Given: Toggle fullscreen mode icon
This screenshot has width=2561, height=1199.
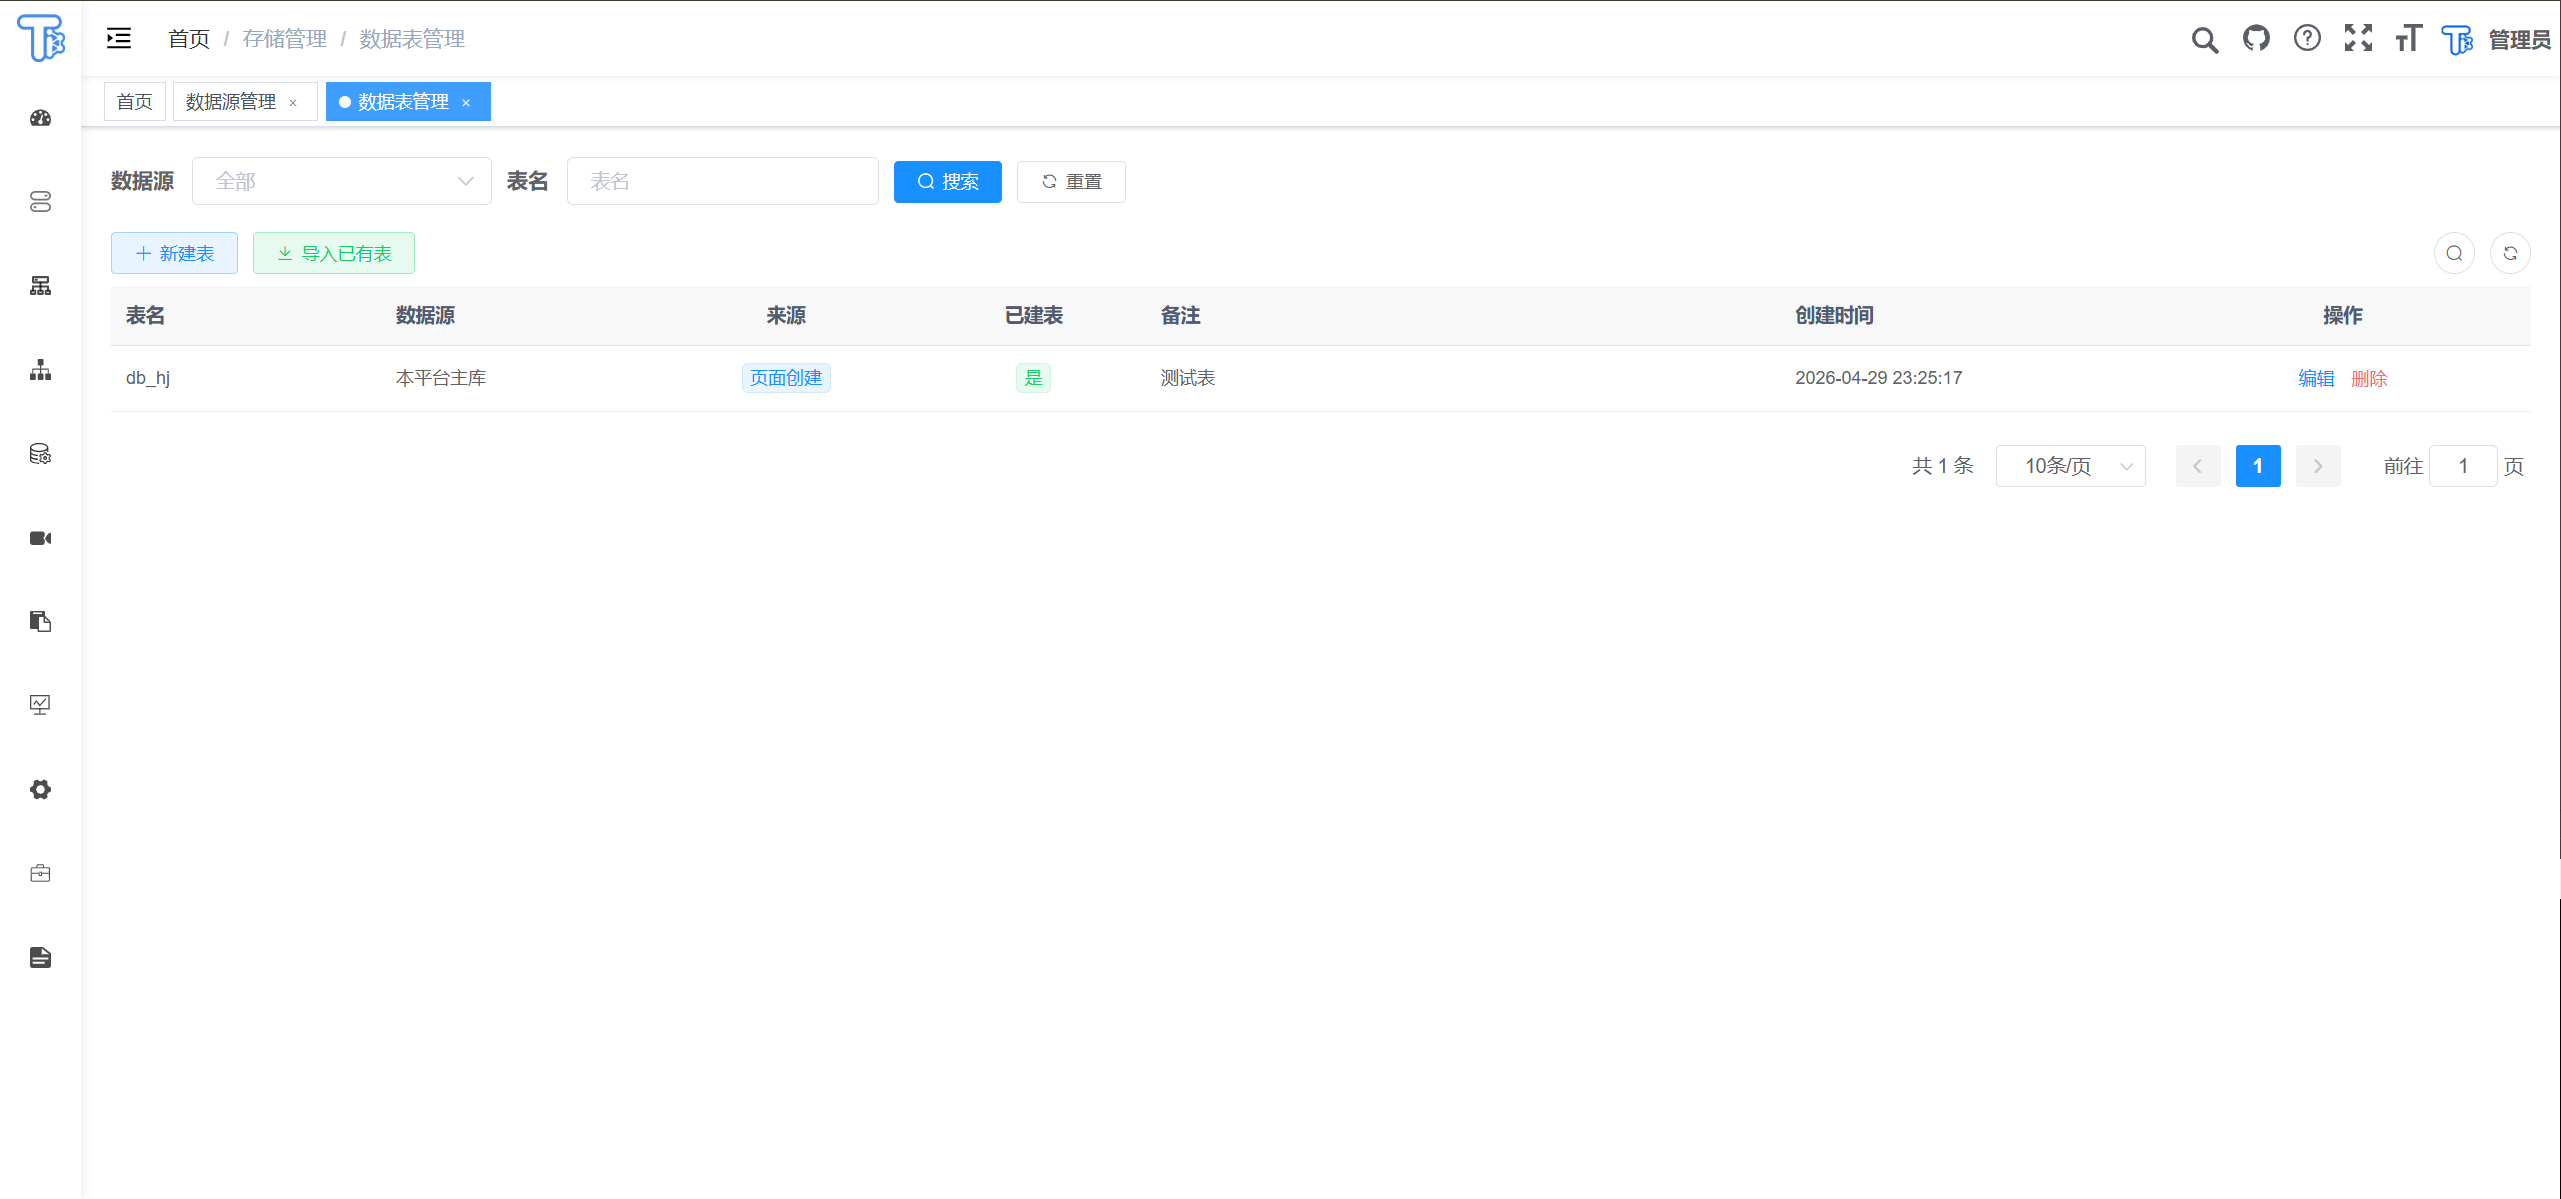Looking at the screenshot, I should pos(2358,38).
